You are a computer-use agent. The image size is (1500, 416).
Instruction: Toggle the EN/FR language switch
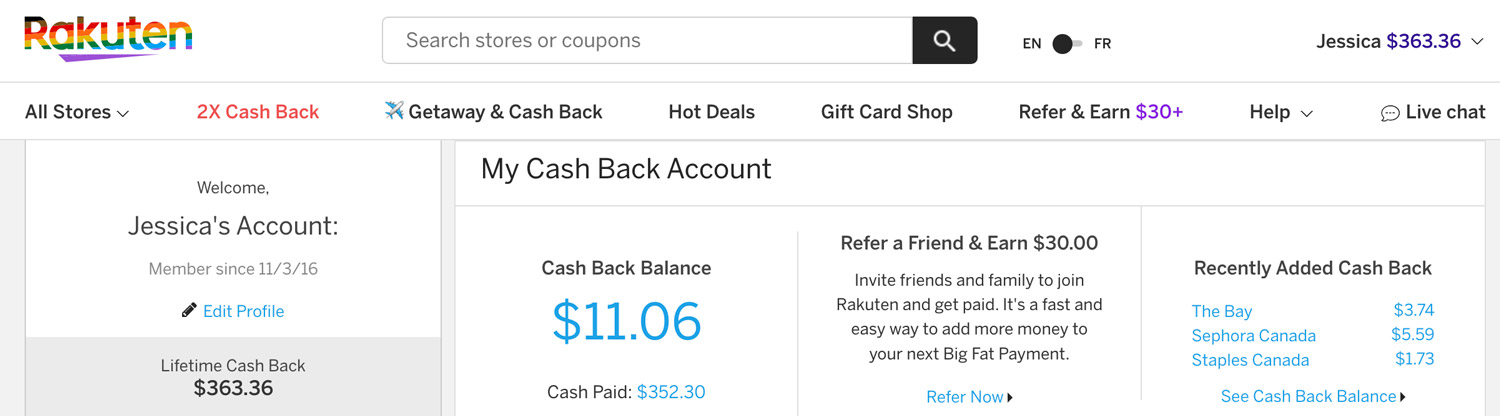(1066, 44)
